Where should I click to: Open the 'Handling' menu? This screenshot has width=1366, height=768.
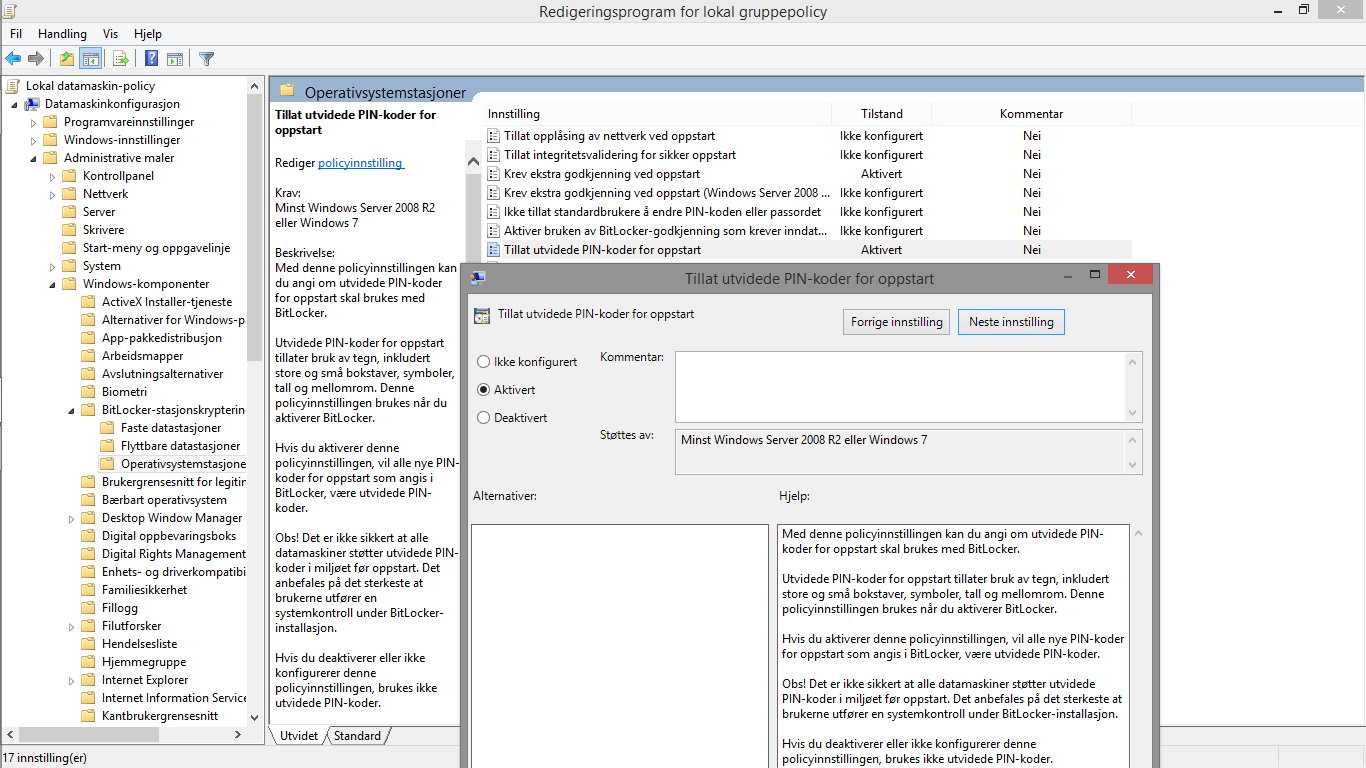tap(62, 34)
